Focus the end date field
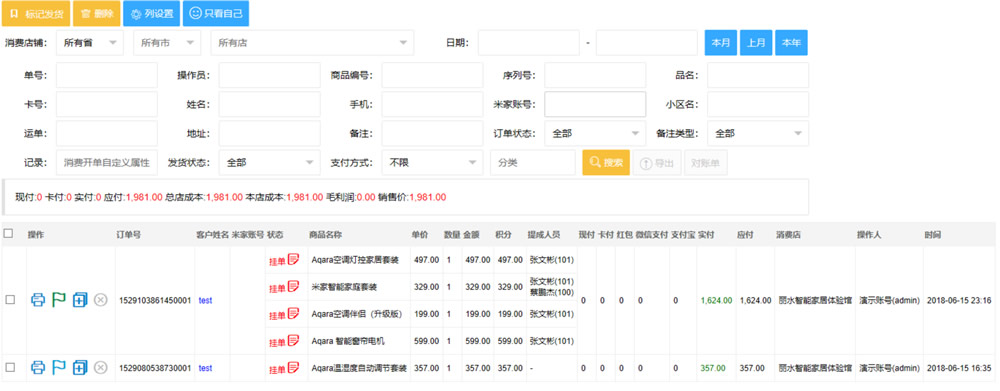This screenshot has height=391, width=1000. click(647, 43)
